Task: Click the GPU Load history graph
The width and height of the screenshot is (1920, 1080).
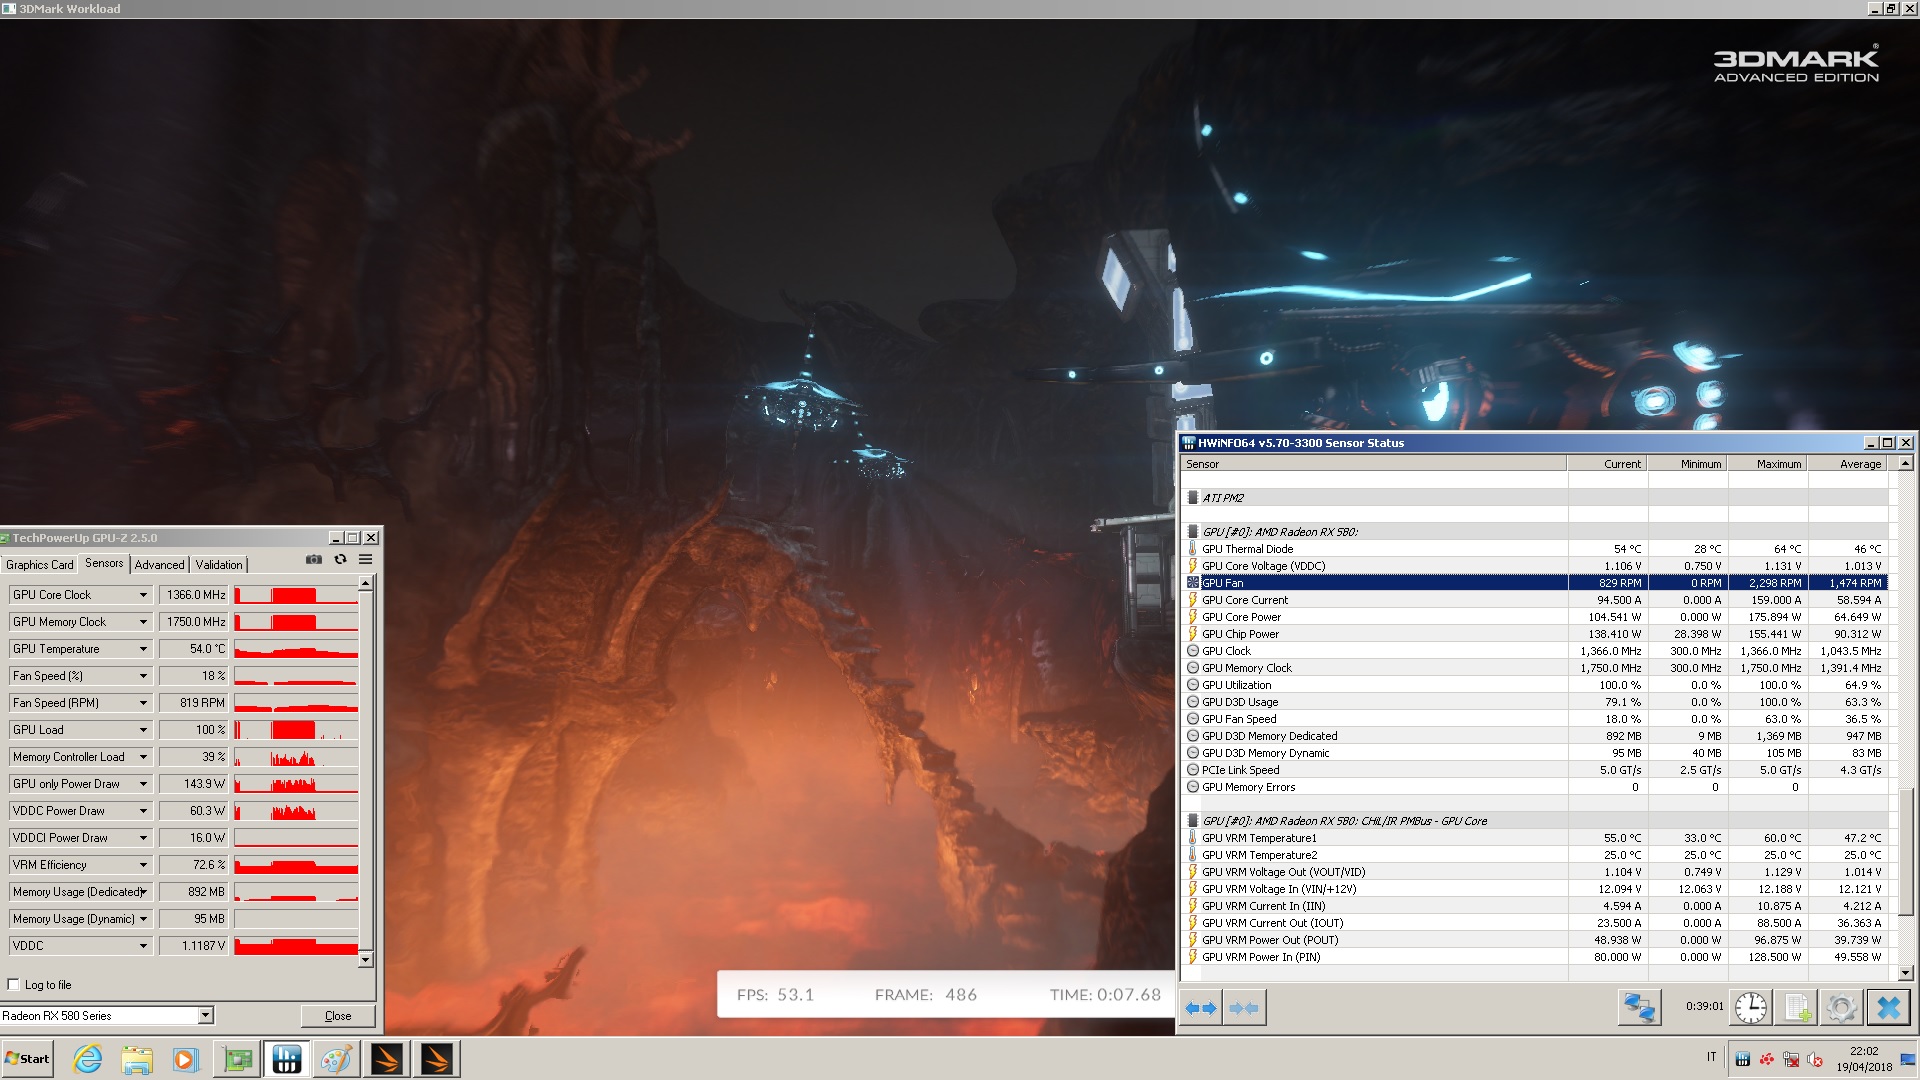Action: point(296,730)
